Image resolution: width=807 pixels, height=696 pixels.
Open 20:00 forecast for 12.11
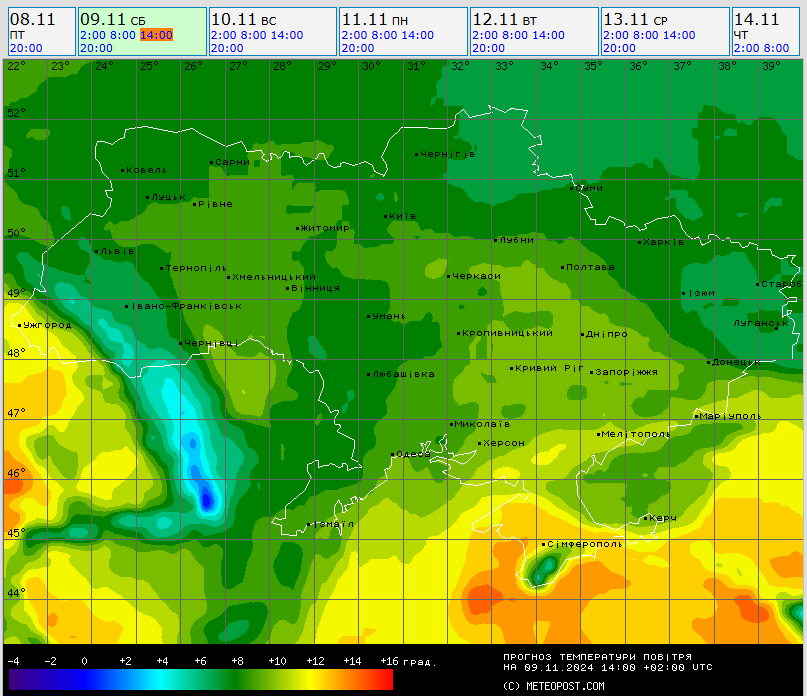[x=488, y=48]
